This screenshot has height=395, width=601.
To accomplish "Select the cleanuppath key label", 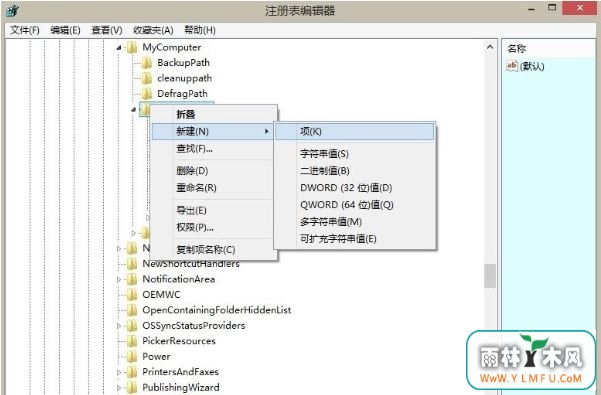I will (185, 79).
